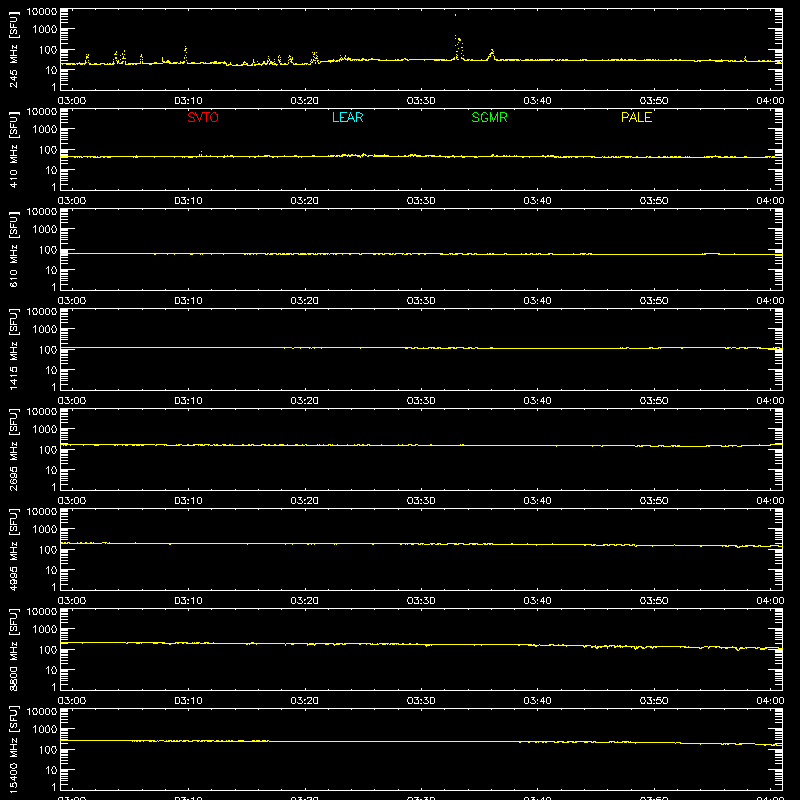
Task: Click the 03:20 time label under 410 MHz plot
Action: [x=305, y=201]
